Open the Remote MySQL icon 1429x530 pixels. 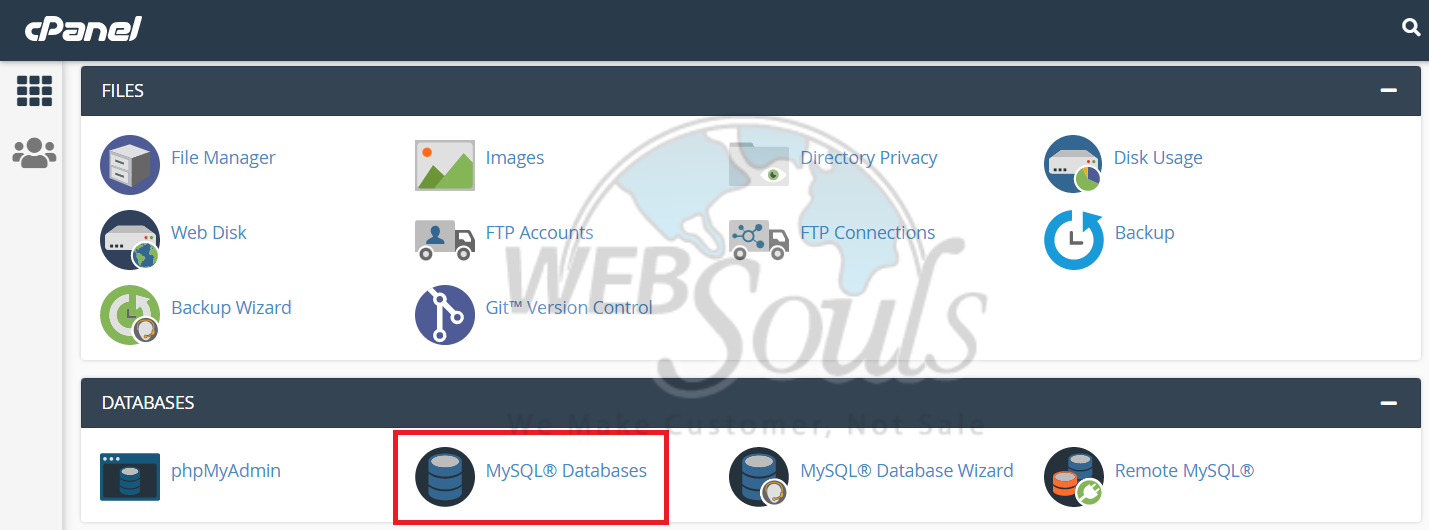click(x=1074, y=477)
